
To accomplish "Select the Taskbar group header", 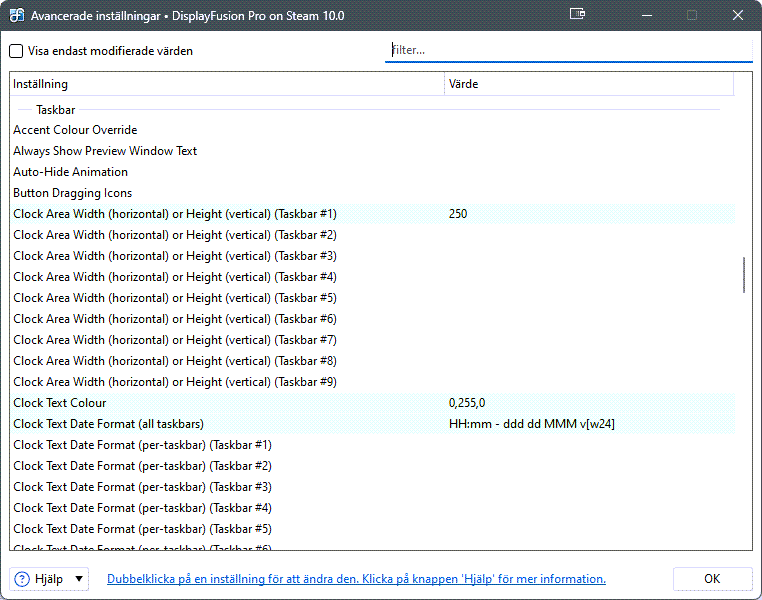I will tap(56, 109).
